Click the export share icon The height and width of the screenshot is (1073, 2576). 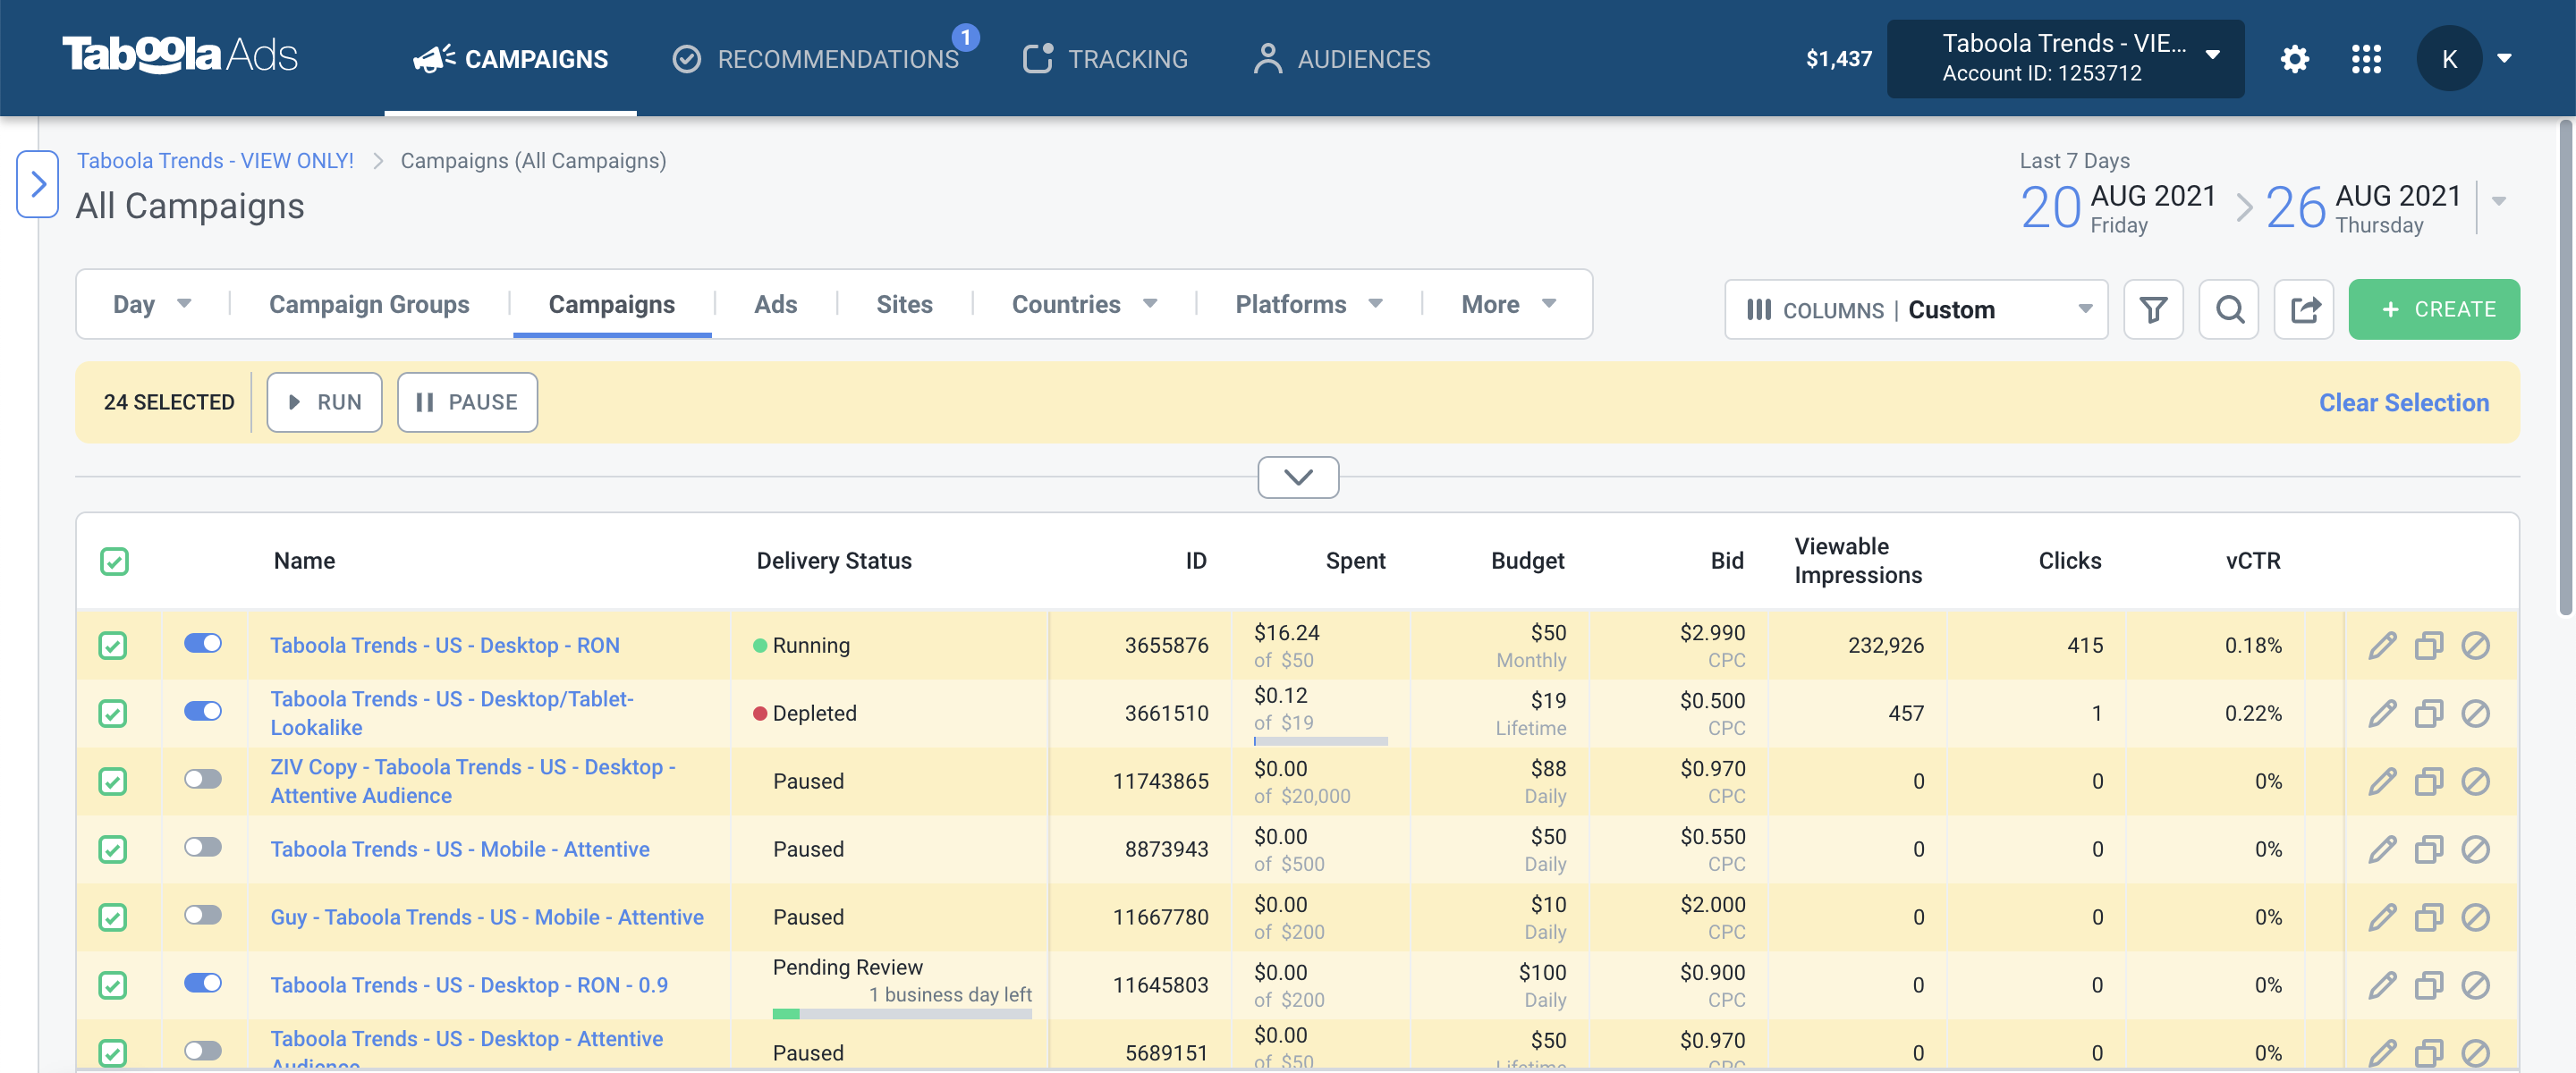(x=2304, y=310)
